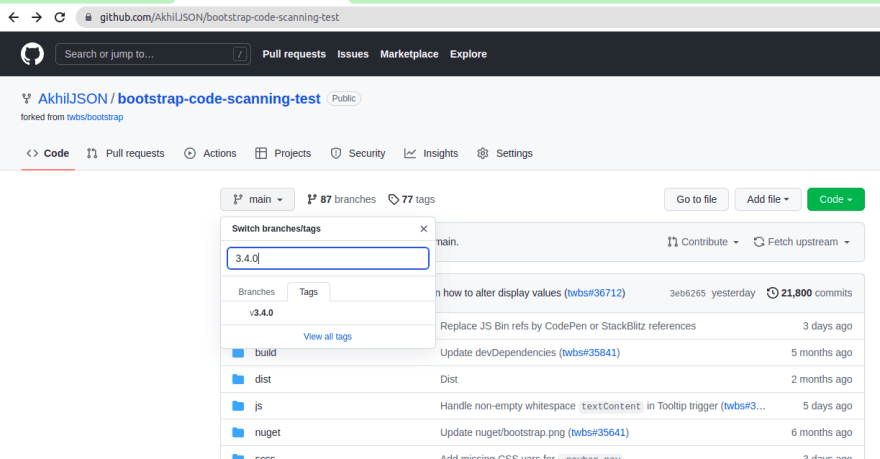Click Issues in top navigation
Image resolution: width=880 pixels, height=459 pixels.
coord(353,54)
